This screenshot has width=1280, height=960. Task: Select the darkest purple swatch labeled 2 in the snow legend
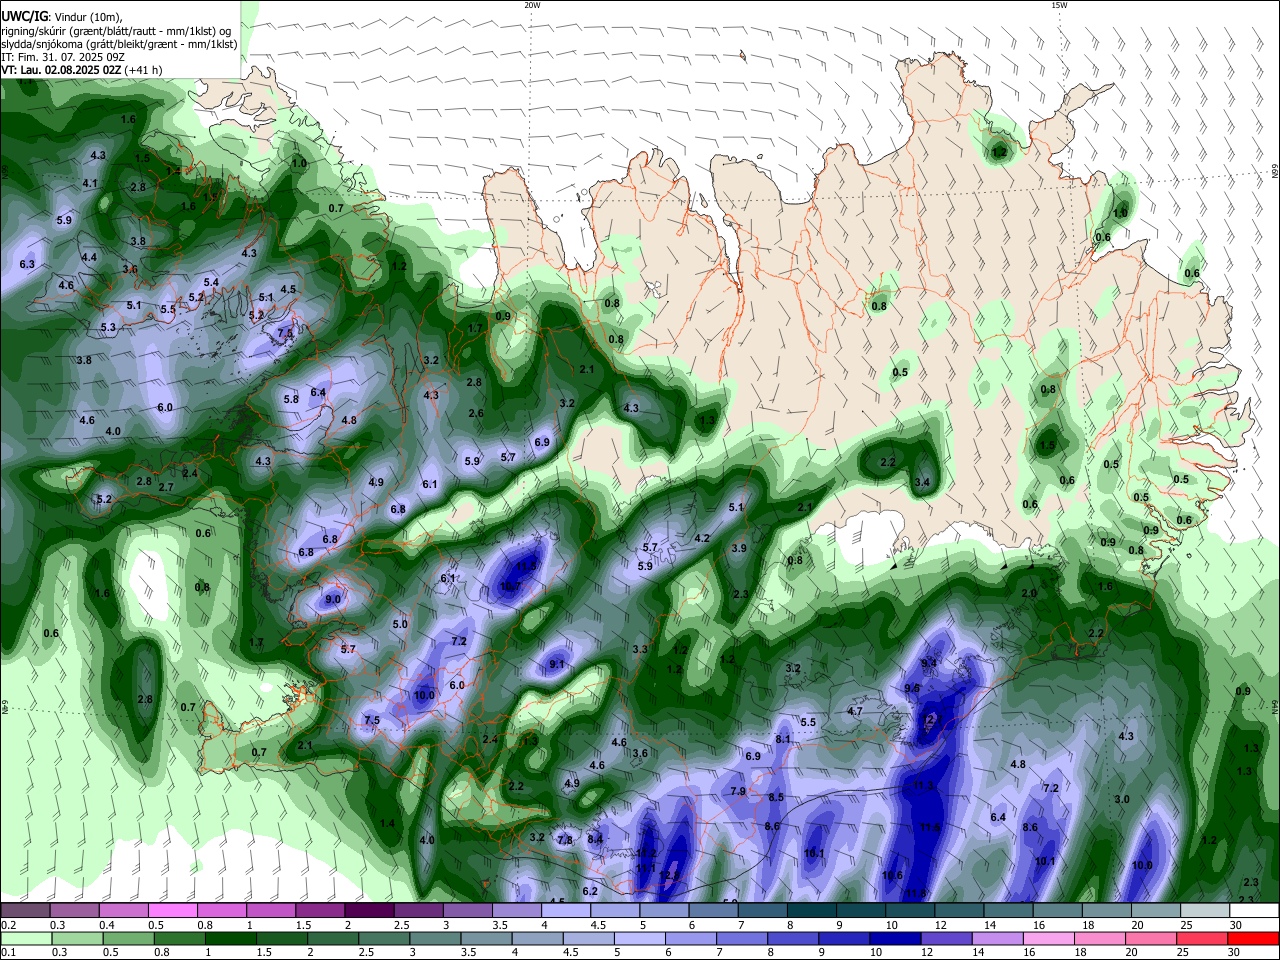[x=369, y=911]
